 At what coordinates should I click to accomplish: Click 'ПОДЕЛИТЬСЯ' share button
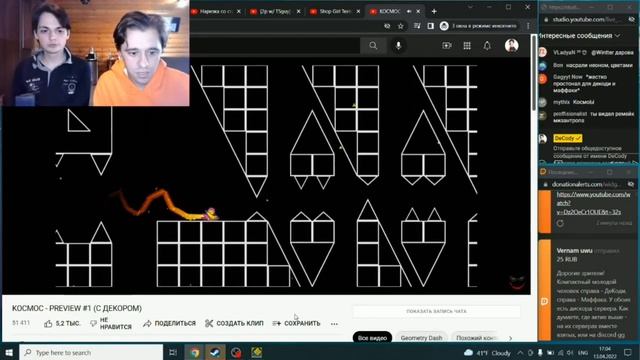pyautogui.click(x=169, y=323)
